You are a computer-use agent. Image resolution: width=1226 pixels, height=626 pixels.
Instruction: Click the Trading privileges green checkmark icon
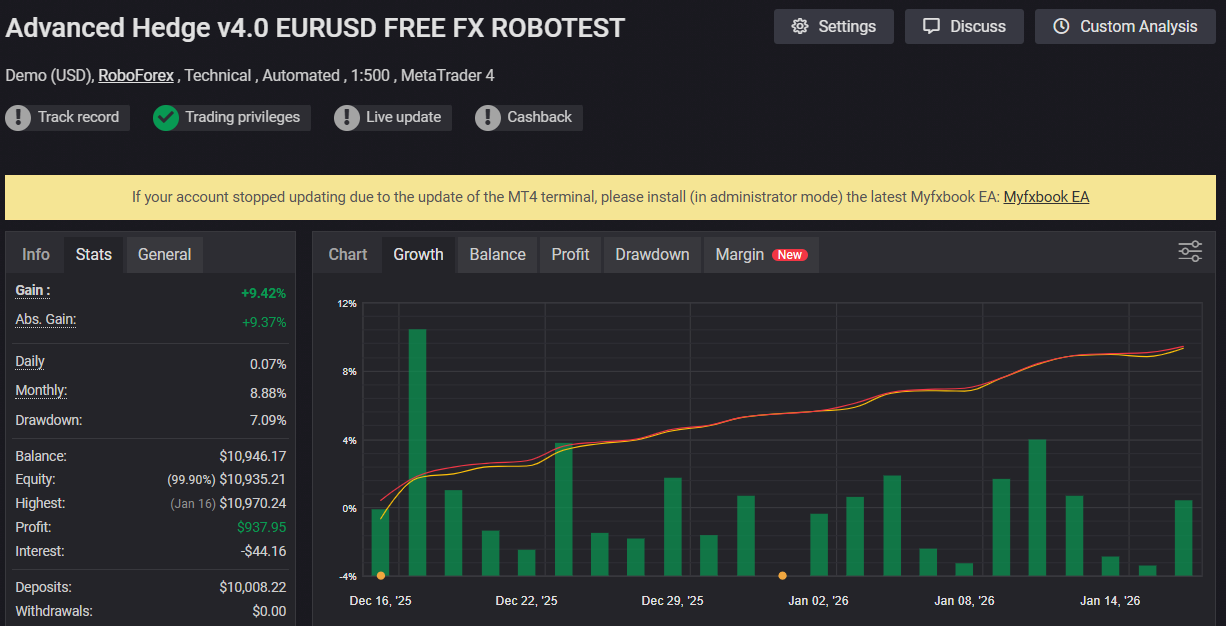[x=166, y=118]
